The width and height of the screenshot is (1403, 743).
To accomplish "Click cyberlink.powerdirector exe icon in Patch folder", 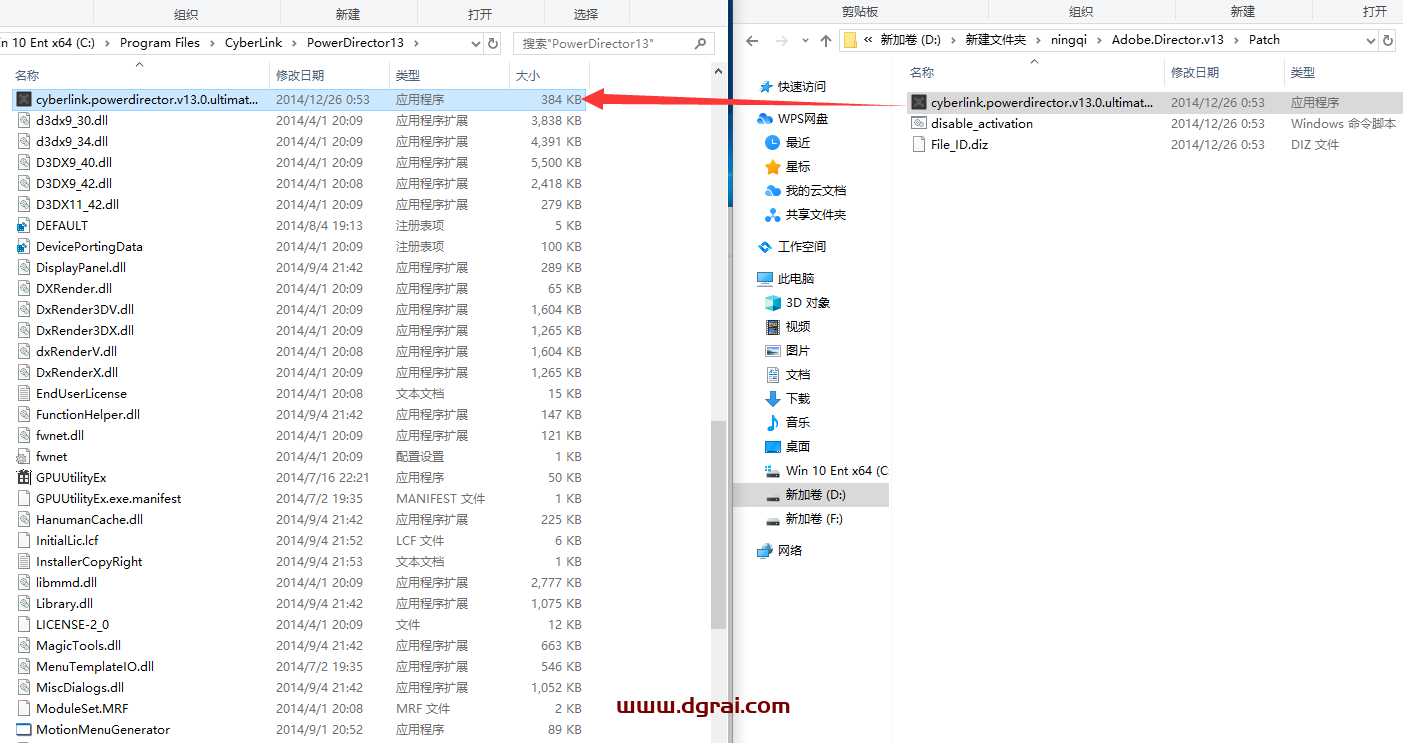I will (919, 102).
